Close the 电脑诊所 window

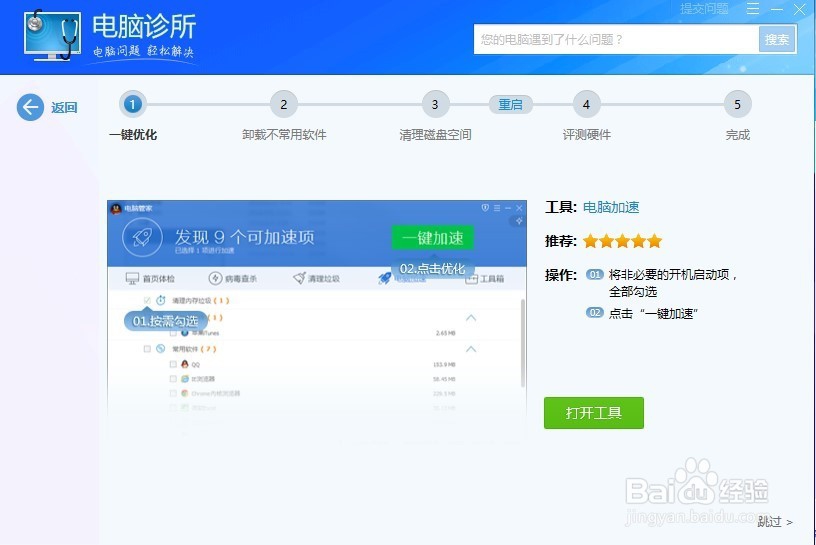pos(800,9)
